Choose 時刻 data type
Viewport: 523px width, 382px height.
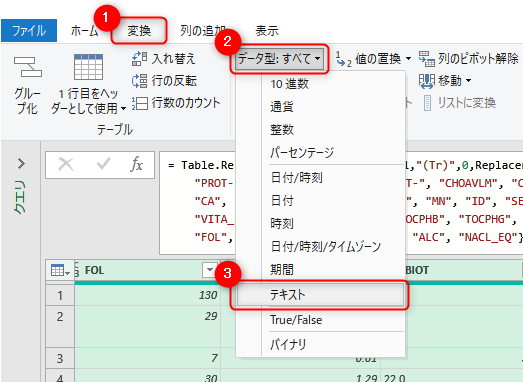[320, 223]
